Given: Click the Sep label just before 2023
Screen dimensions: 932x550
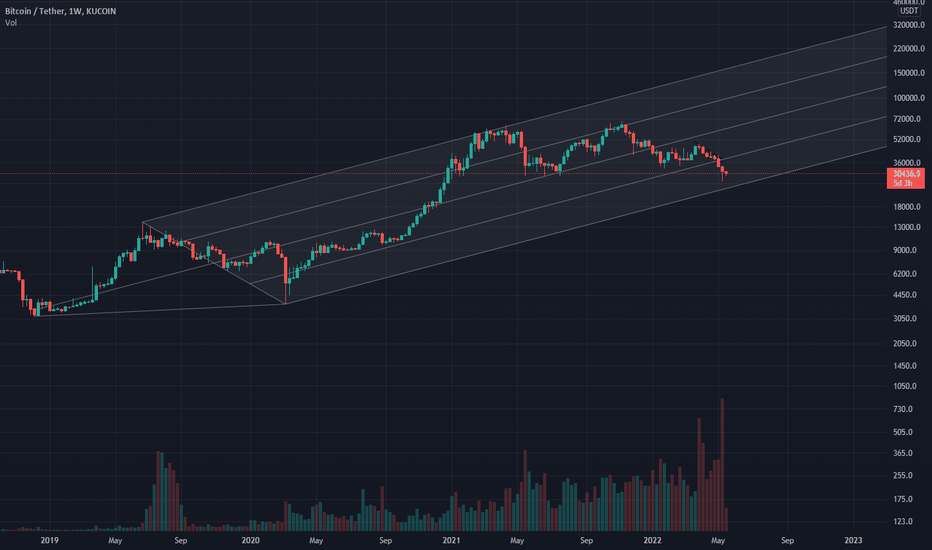Looking at the screenshot, I should (787, 540).
